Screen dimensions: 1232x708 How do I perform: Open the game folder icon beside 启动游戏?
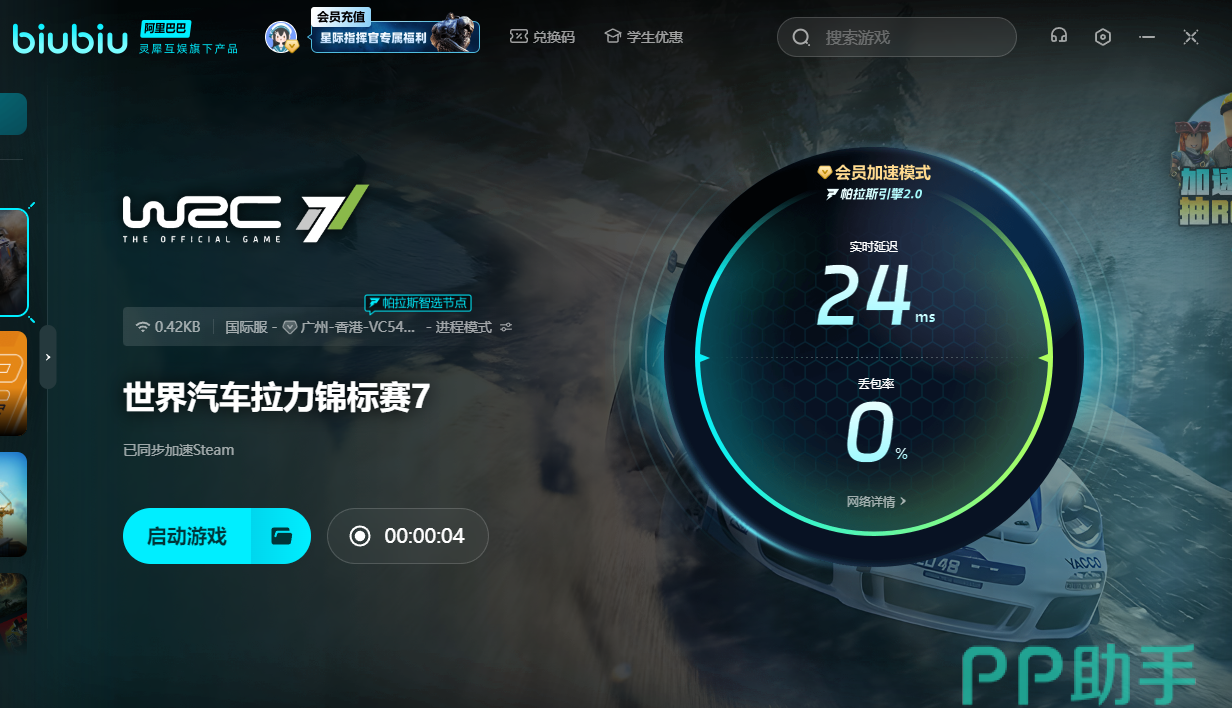pos(281,536)
